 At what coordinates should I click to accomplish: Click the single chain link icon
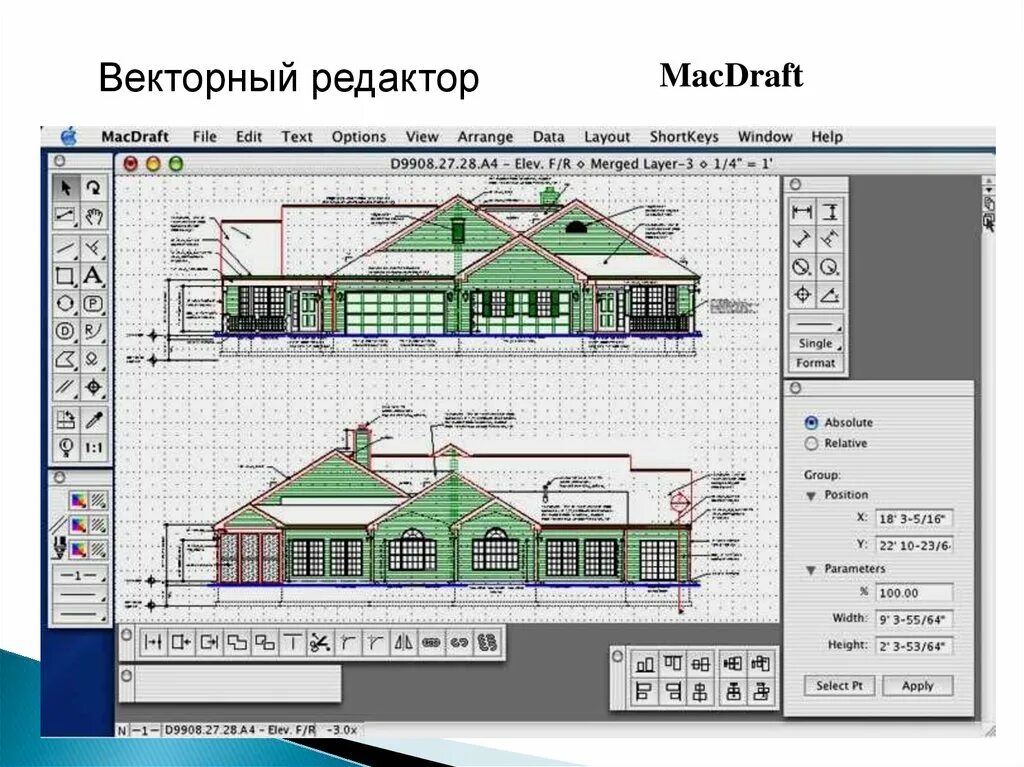click(x=430, y=643)
